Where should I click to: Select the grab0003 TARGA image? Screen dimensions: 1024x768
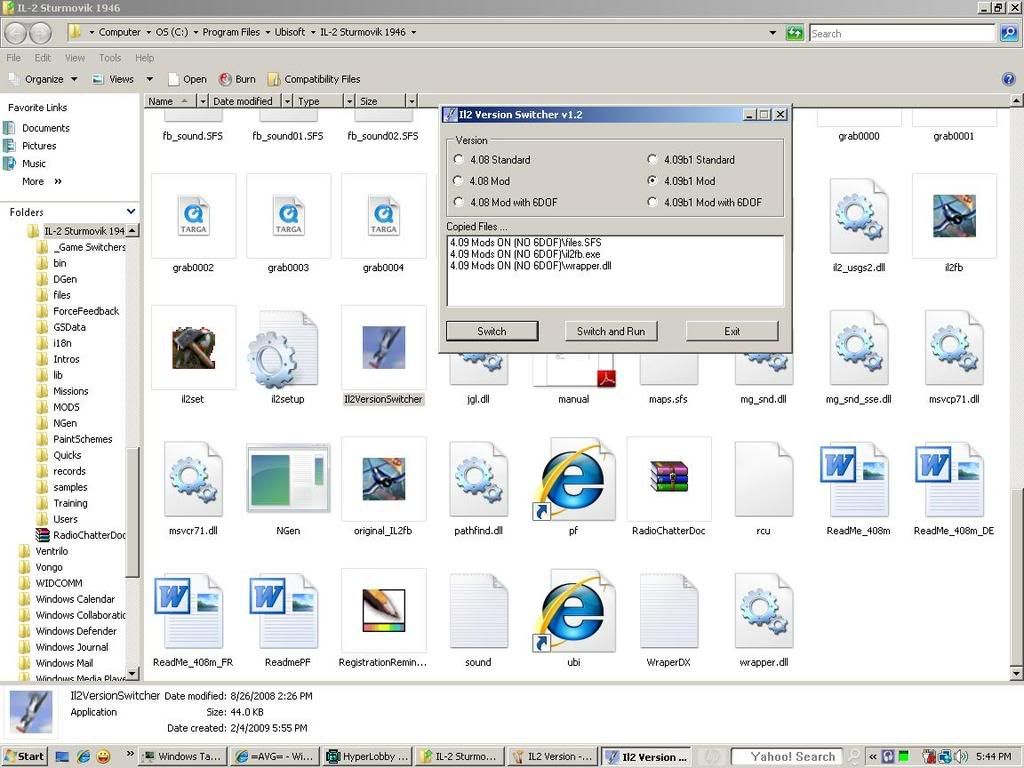point(288,216)
